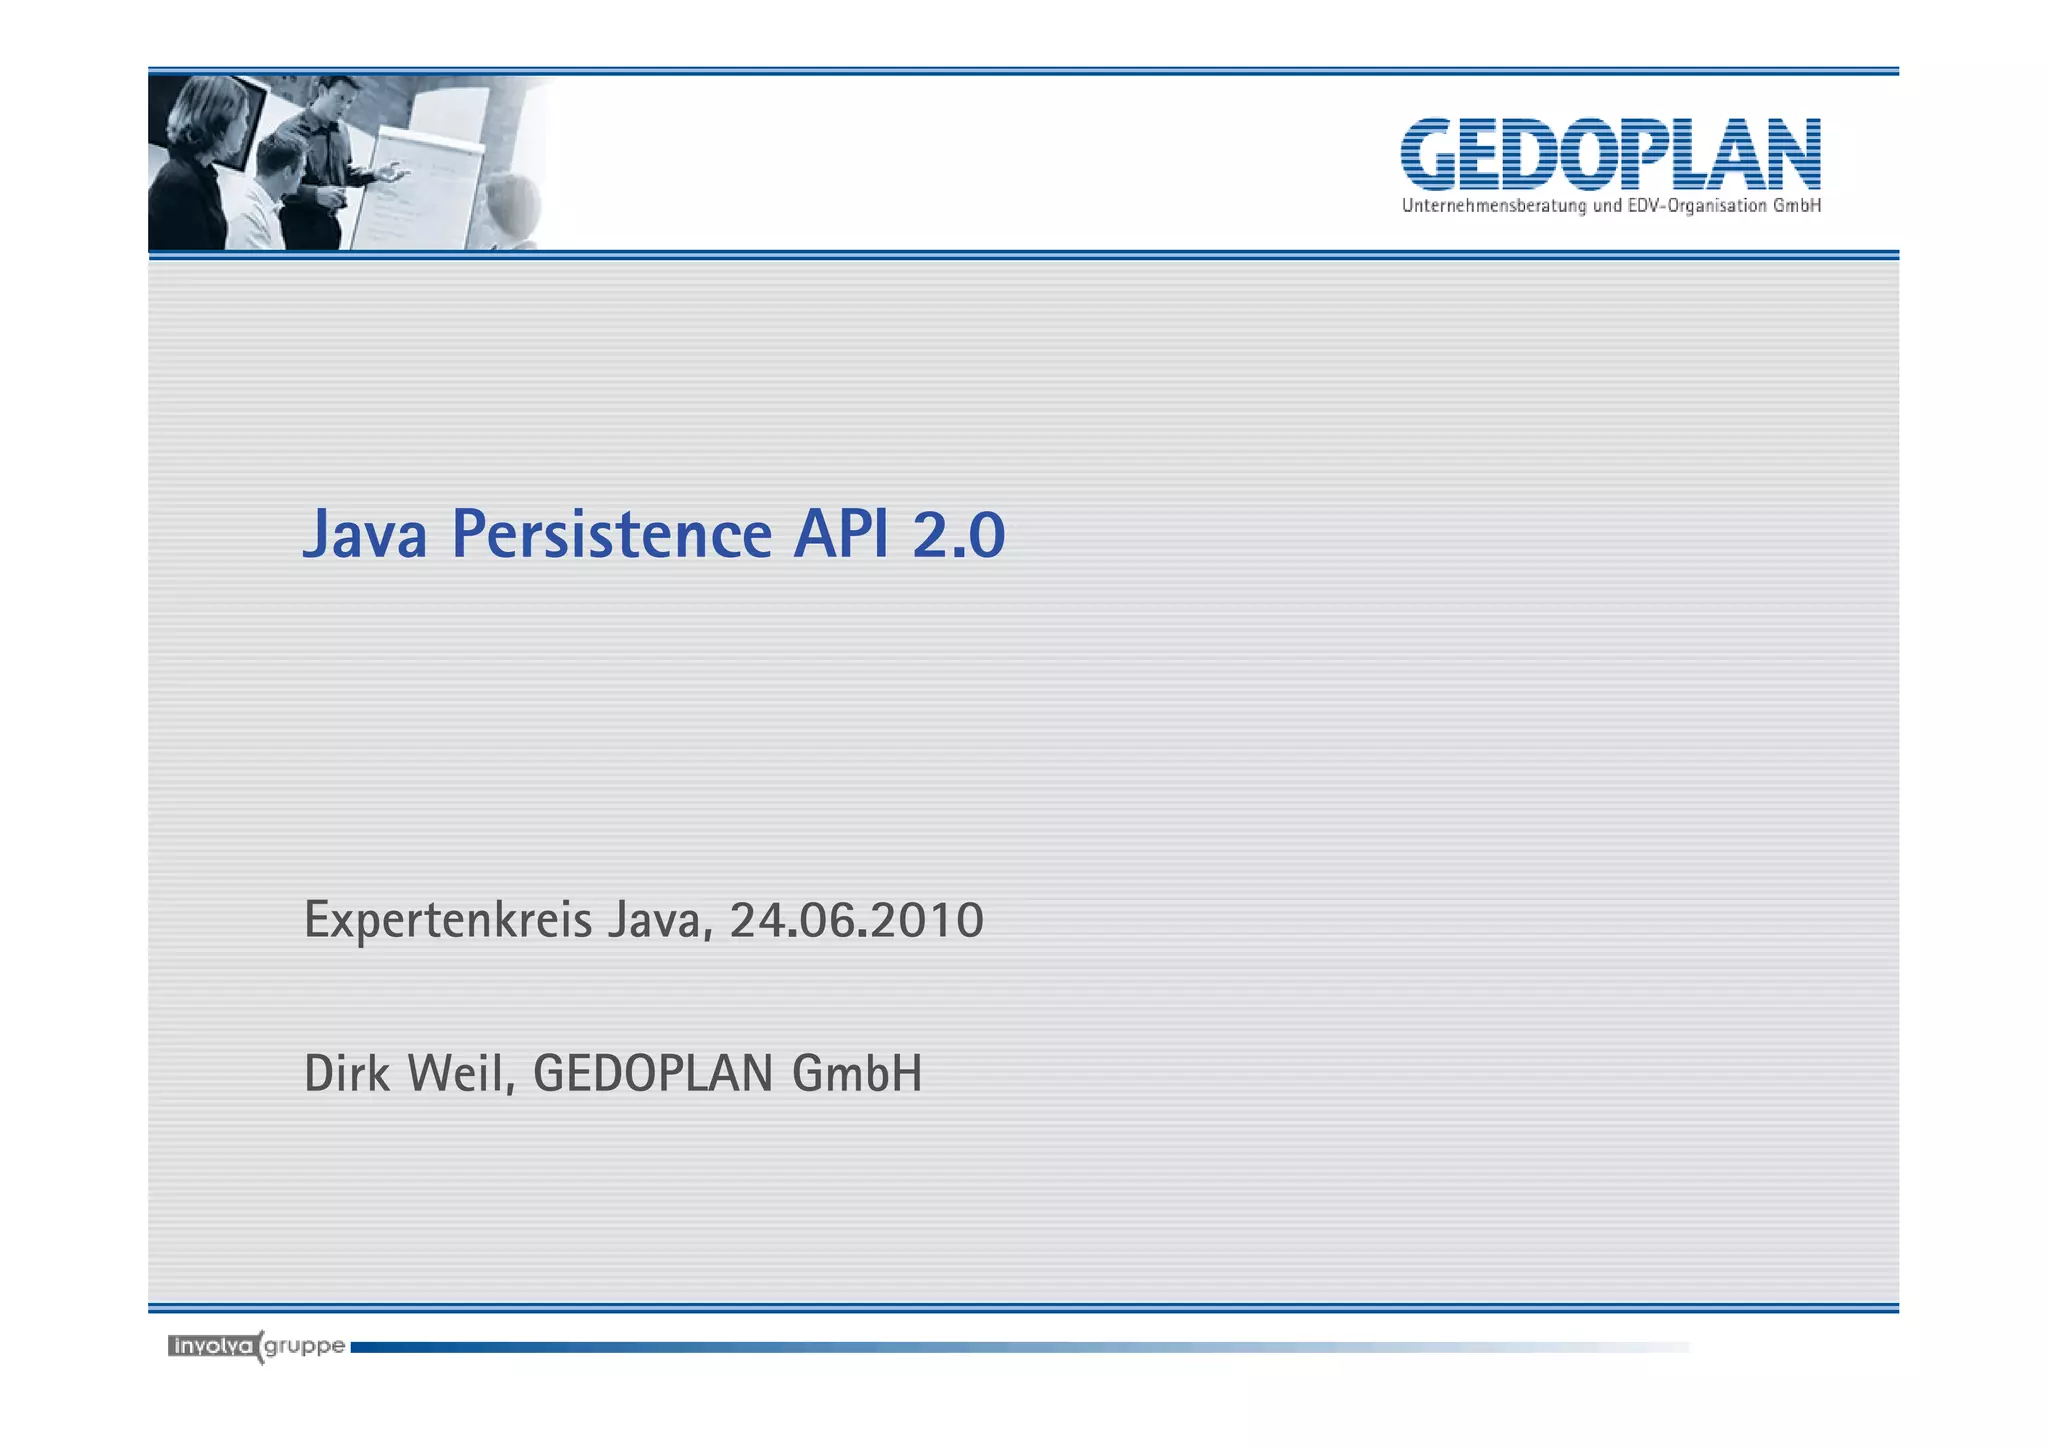Click the word "Persistence" in the title

(611, 534)
